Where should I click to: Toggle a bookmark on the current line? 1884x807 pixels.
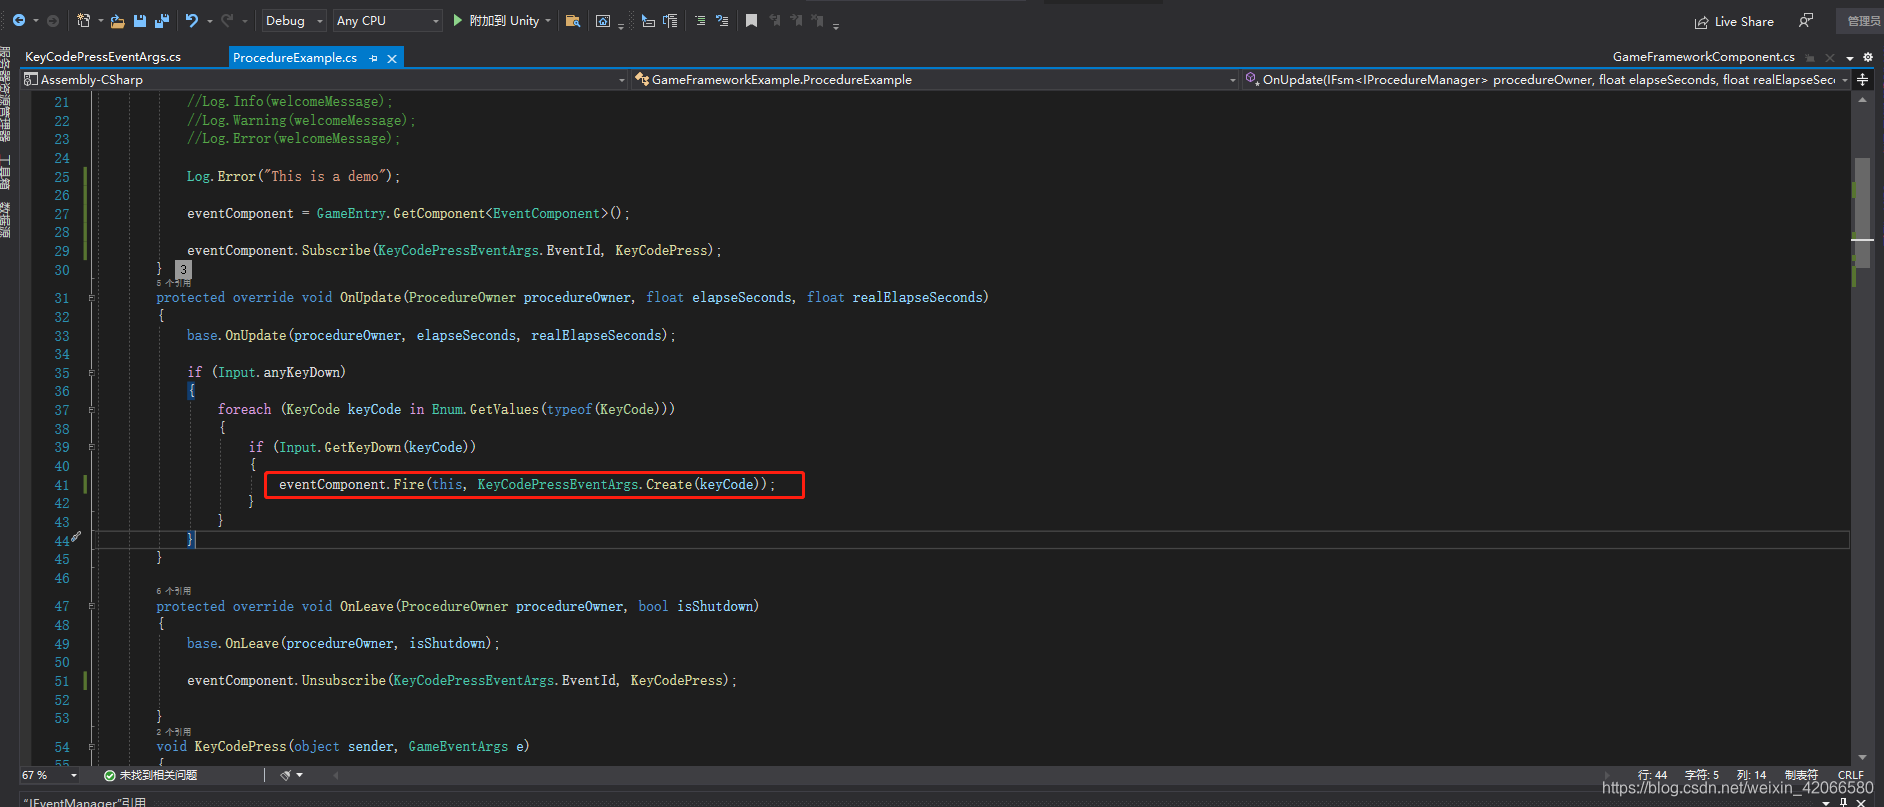(752, 20)
